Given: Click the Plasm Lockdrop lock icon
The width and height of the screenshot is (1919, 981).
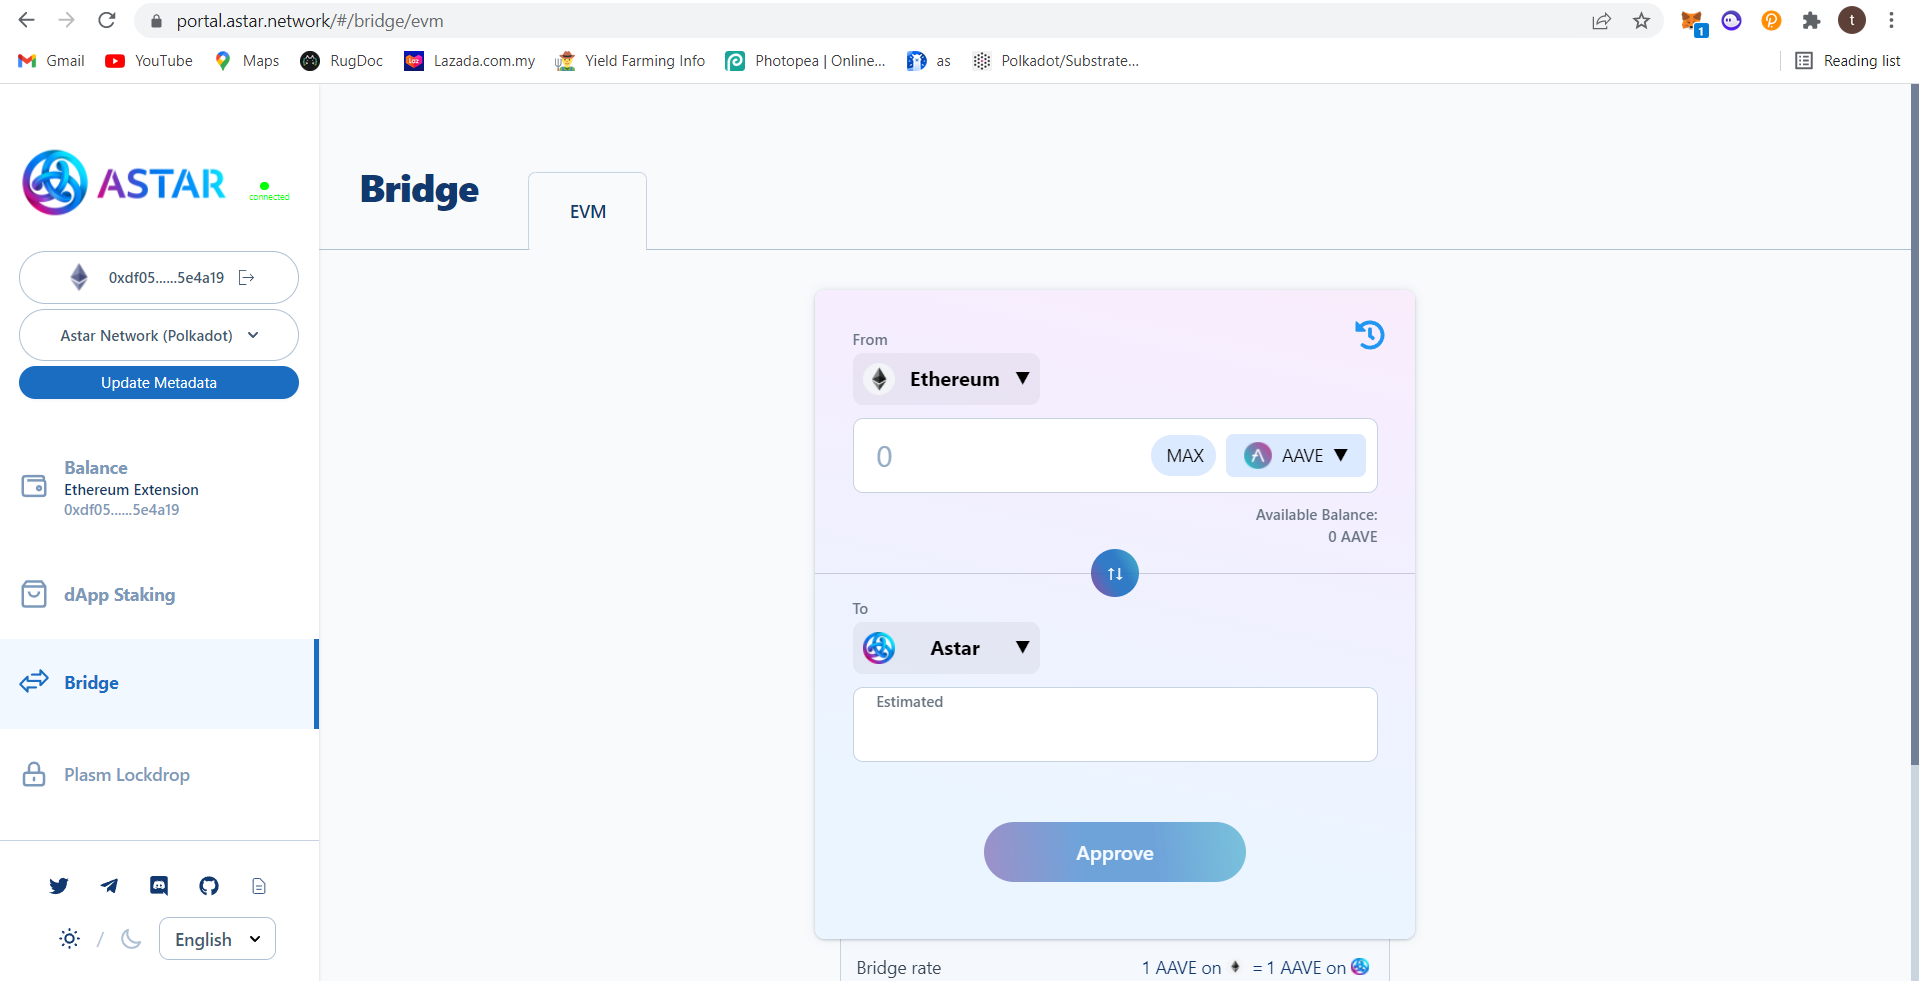Looking at the screenshot, I should (x=34, y=774).
